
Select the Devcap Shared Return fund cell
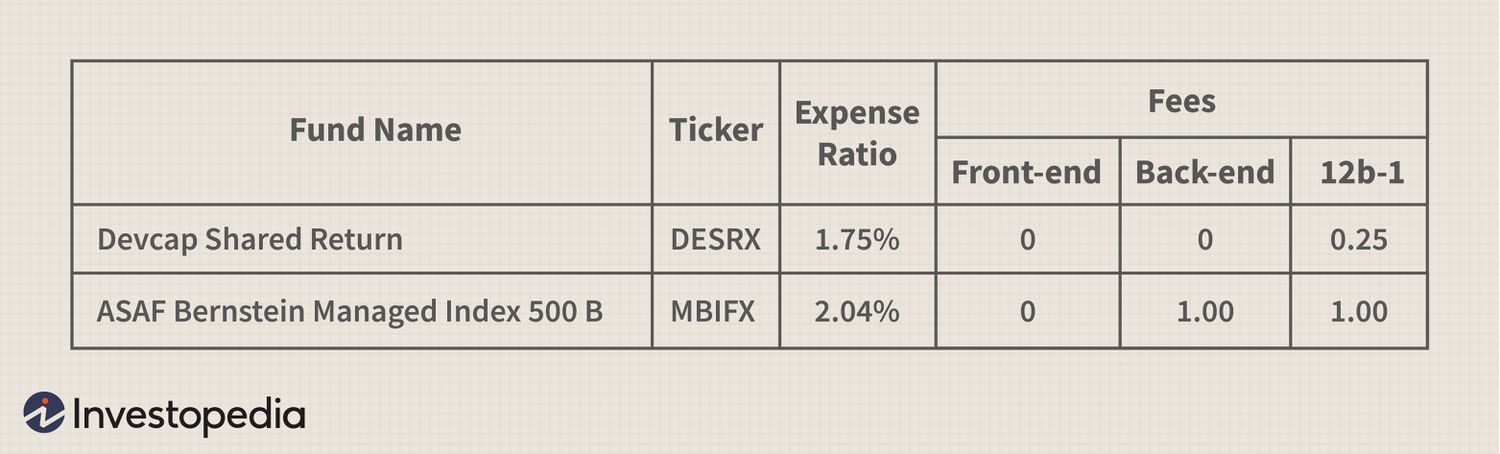click(x=250, y=240)
